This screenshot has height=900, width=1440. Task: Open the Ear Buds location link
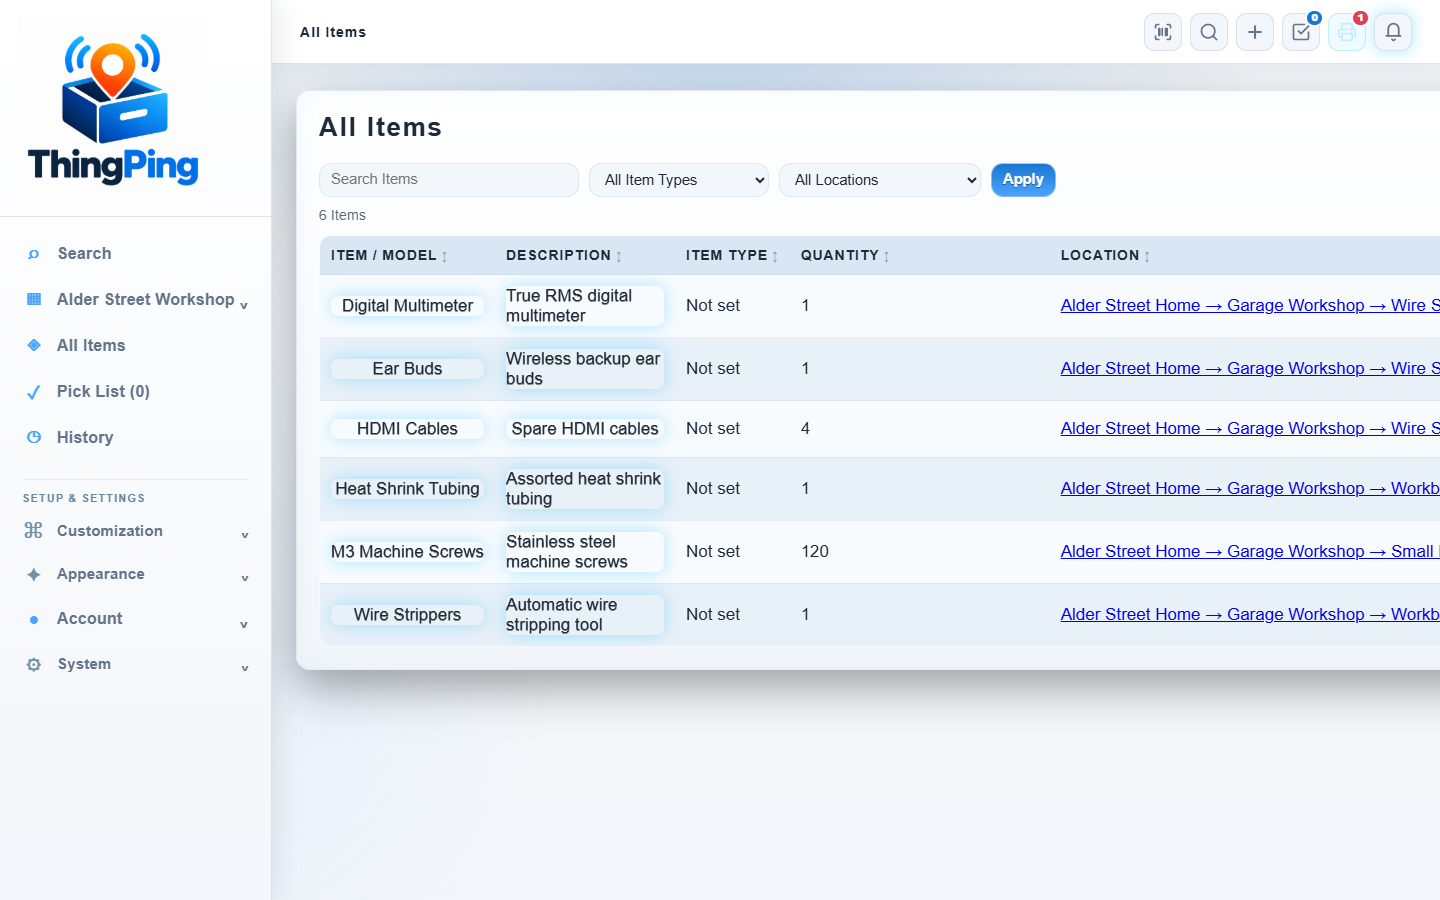click(1250, 368)
